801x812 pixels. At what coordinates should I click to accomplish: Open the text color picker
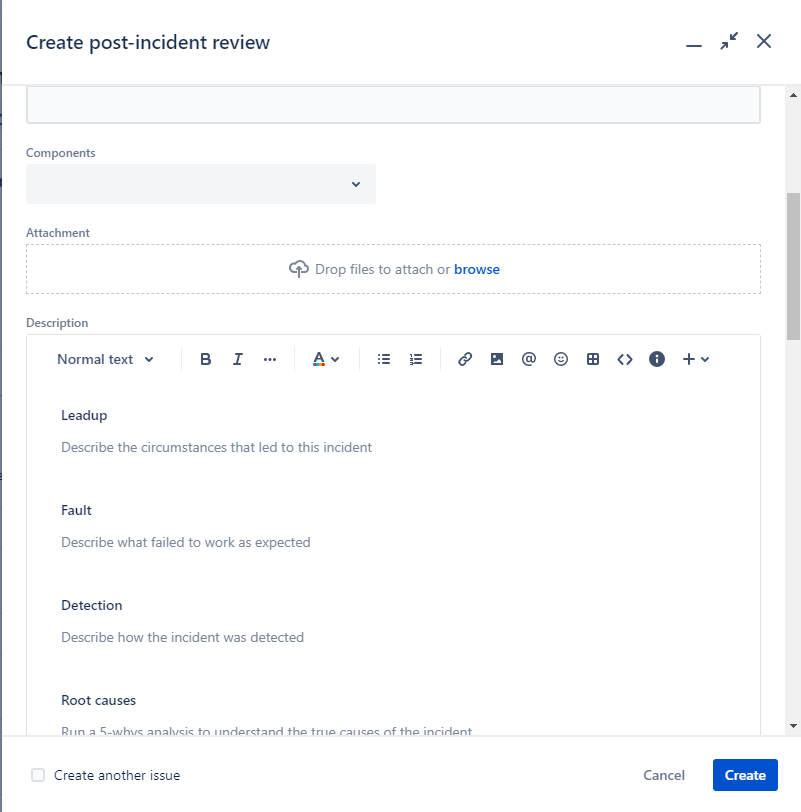pyautogui.click(x=326, y=359)
